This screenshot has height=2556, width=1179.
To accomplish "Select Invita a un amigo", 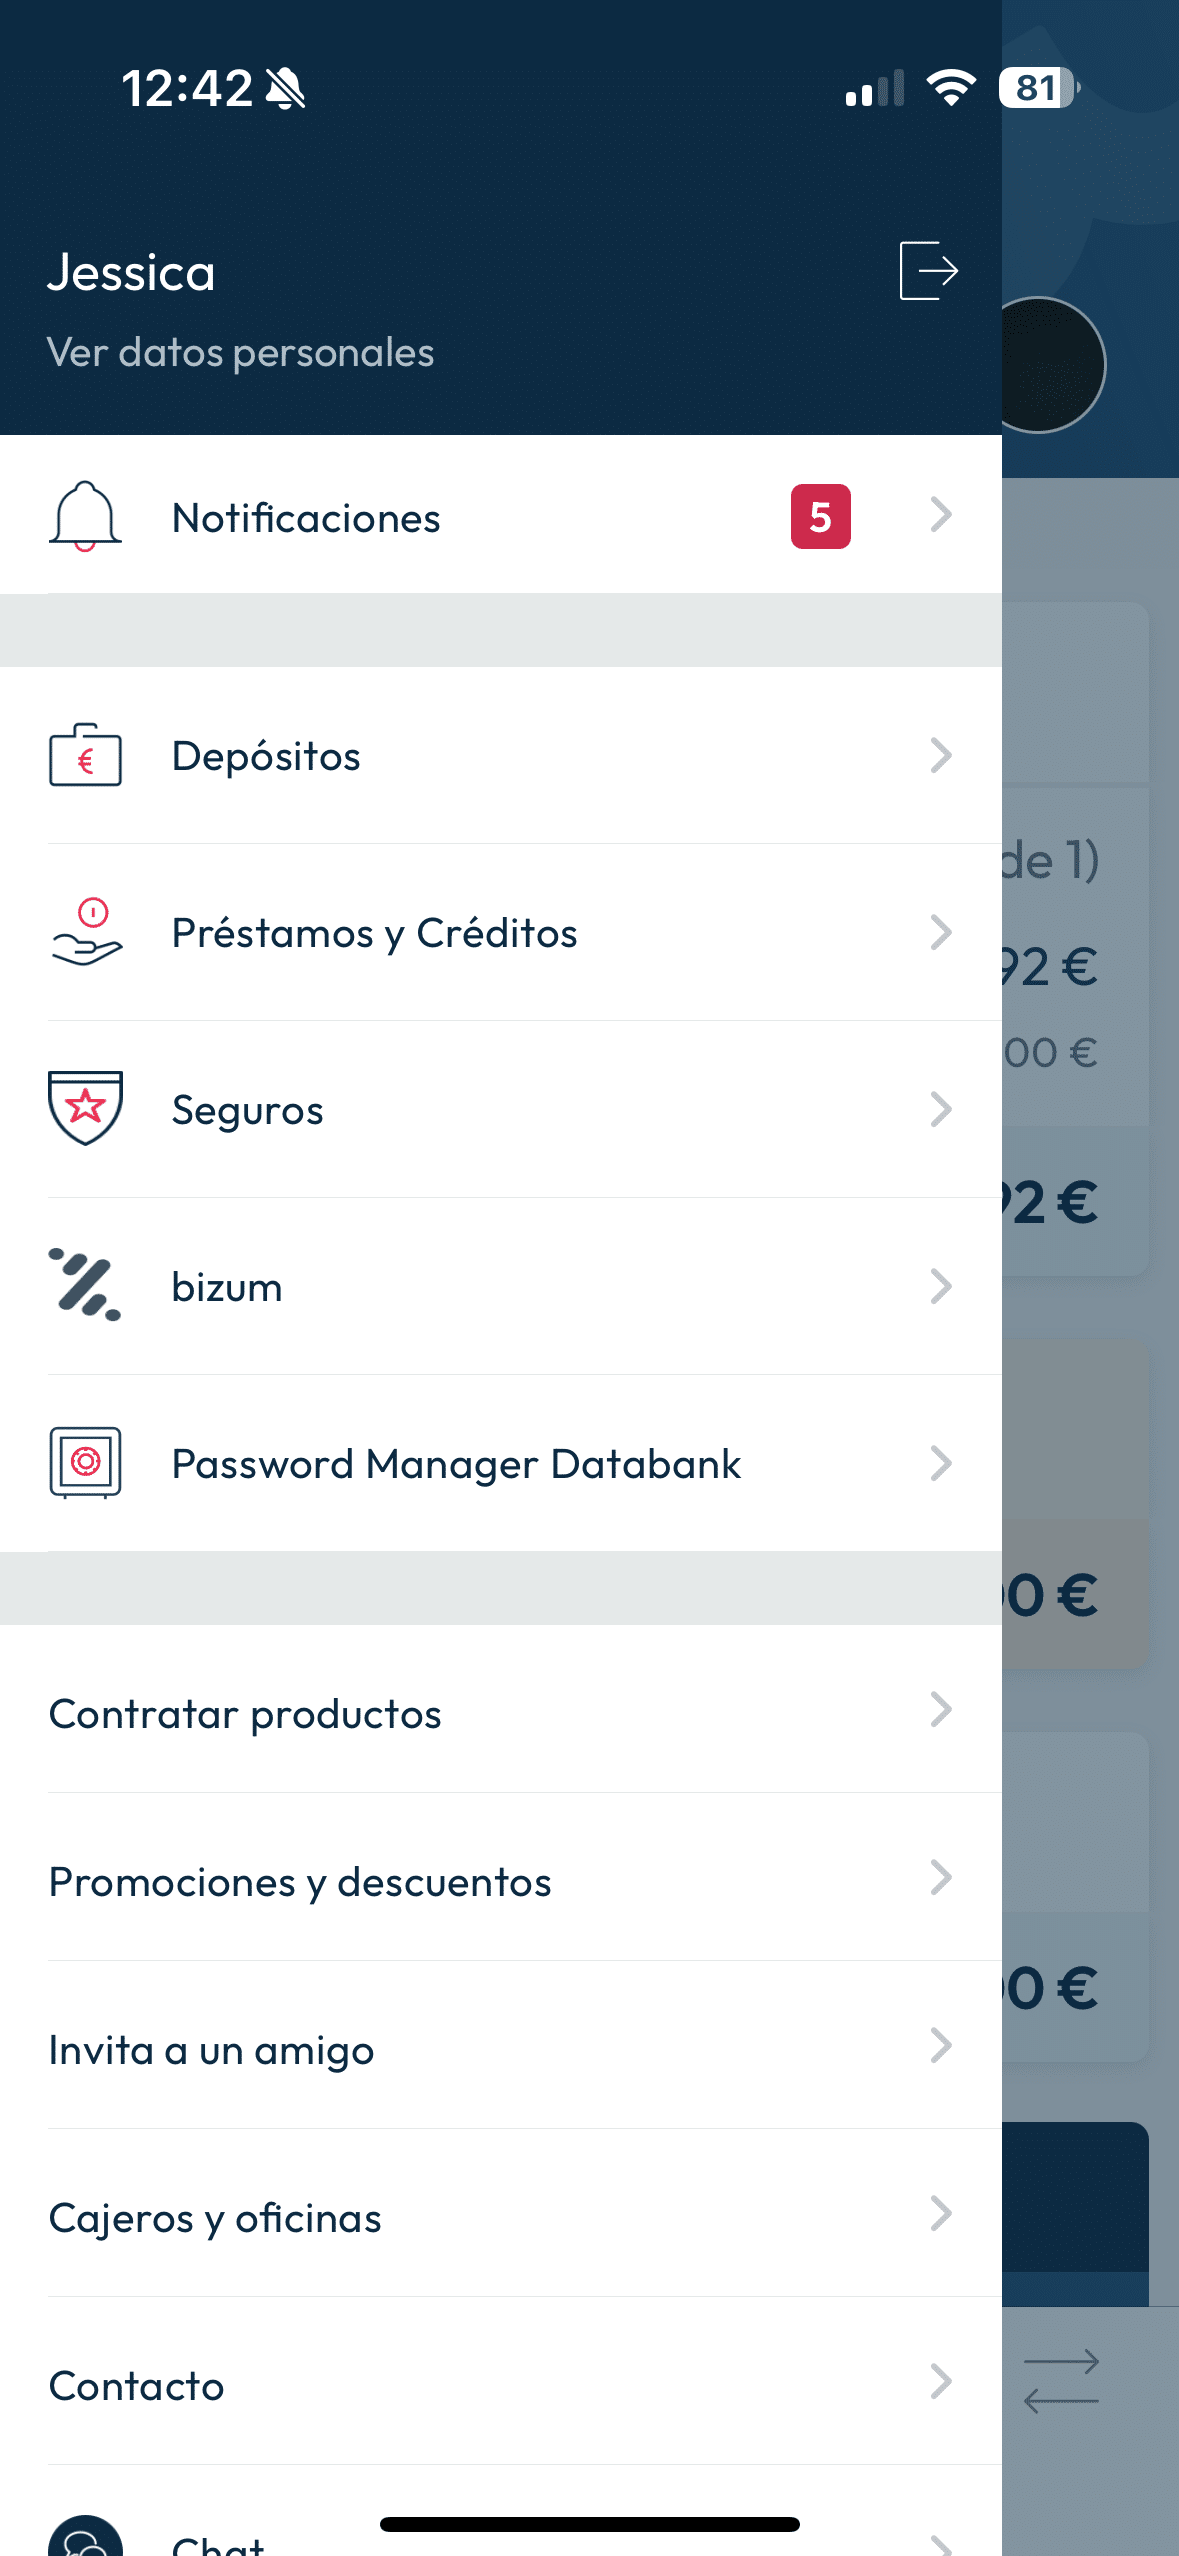I will tap(212, 2050).
